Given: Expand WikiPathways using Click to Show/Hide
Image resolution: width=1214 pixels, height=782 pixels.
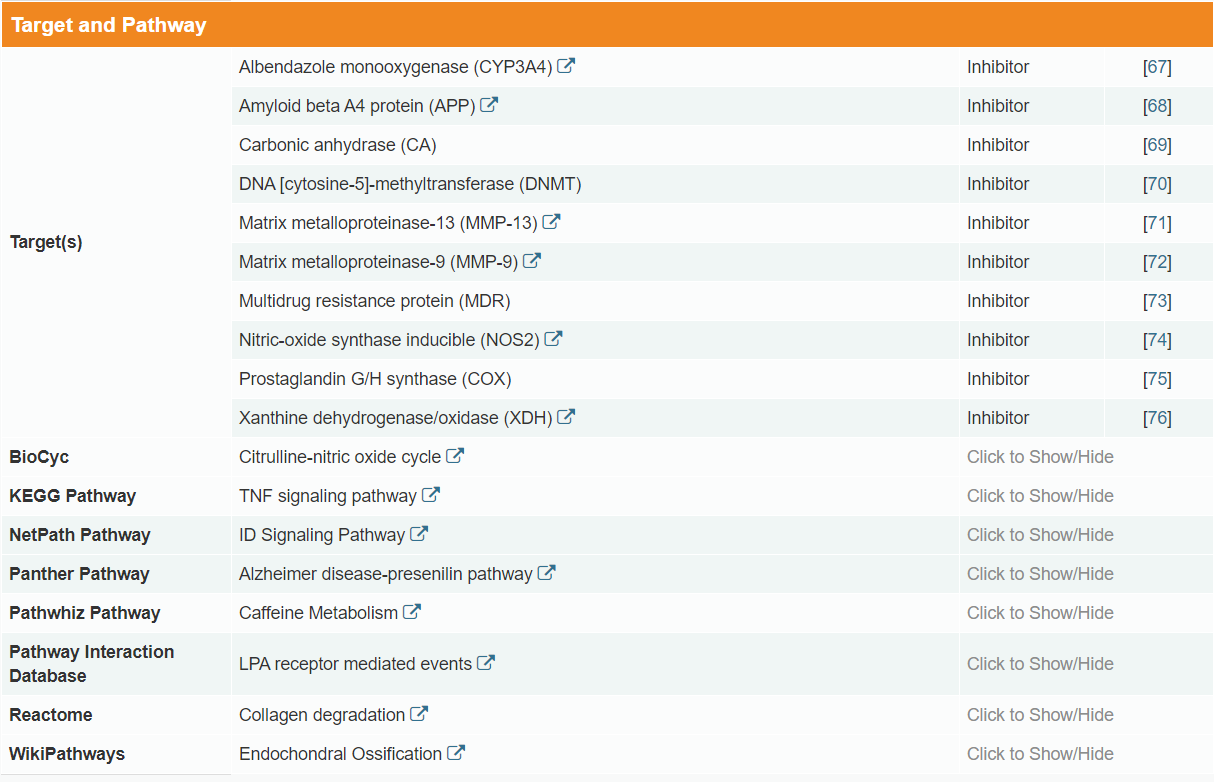Looking at the screenshot, I should [x=1040, y=754].
